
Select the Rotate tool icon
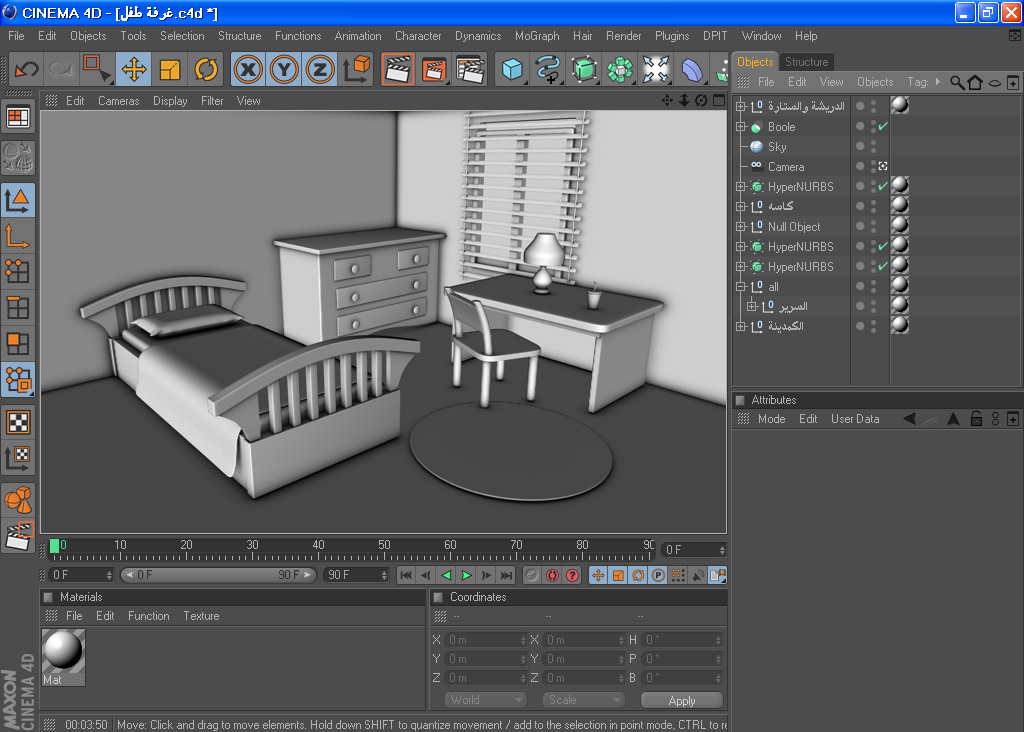(206, 69)
